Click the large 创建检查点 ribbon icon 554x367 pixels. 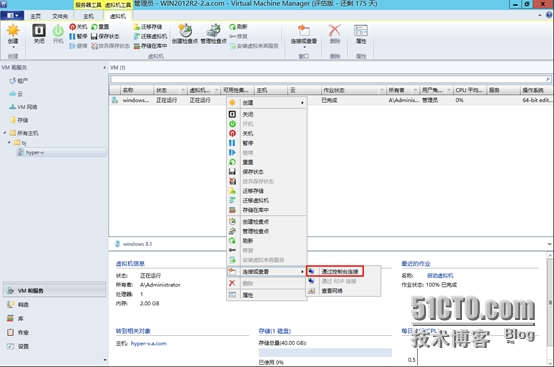click(x=185, y=31)
